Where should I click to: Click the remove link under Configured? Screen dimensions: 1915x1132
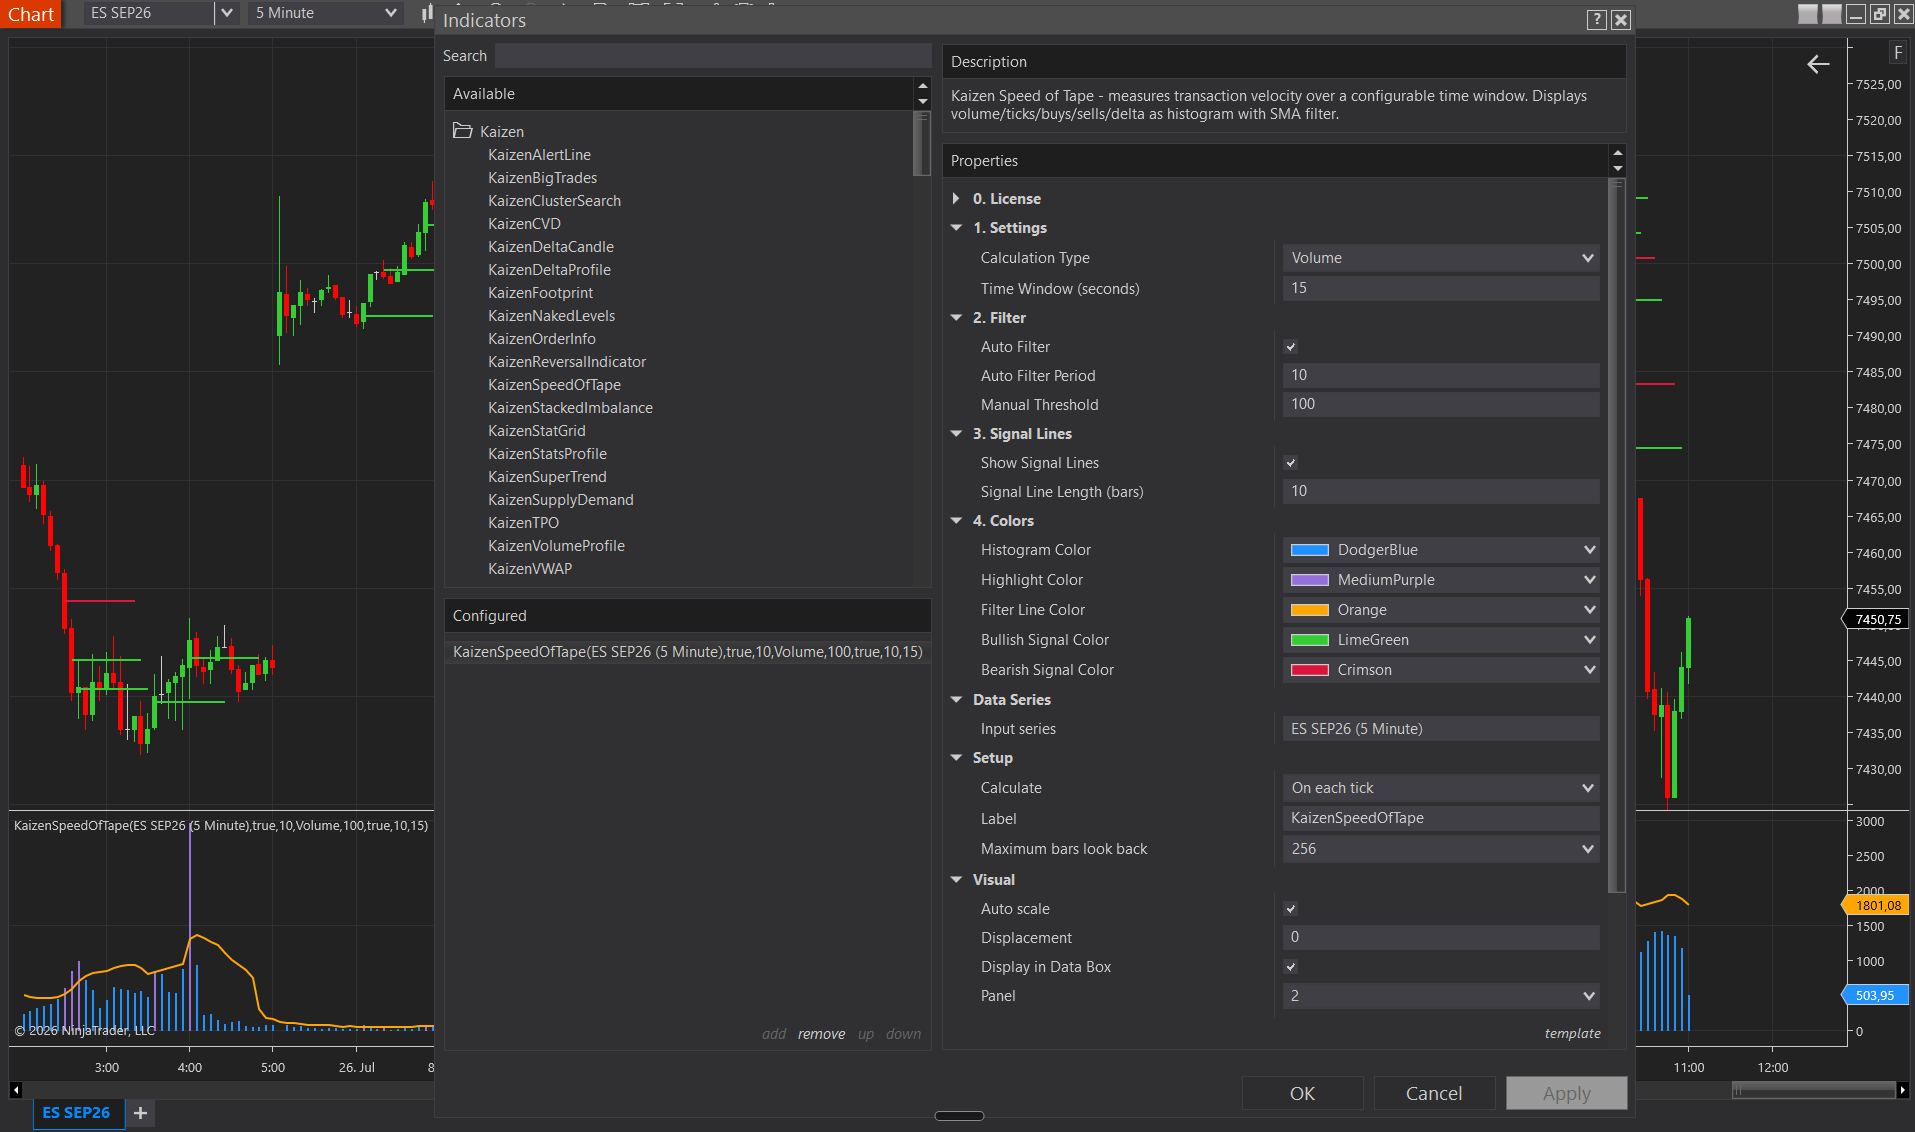(821, 1034)
